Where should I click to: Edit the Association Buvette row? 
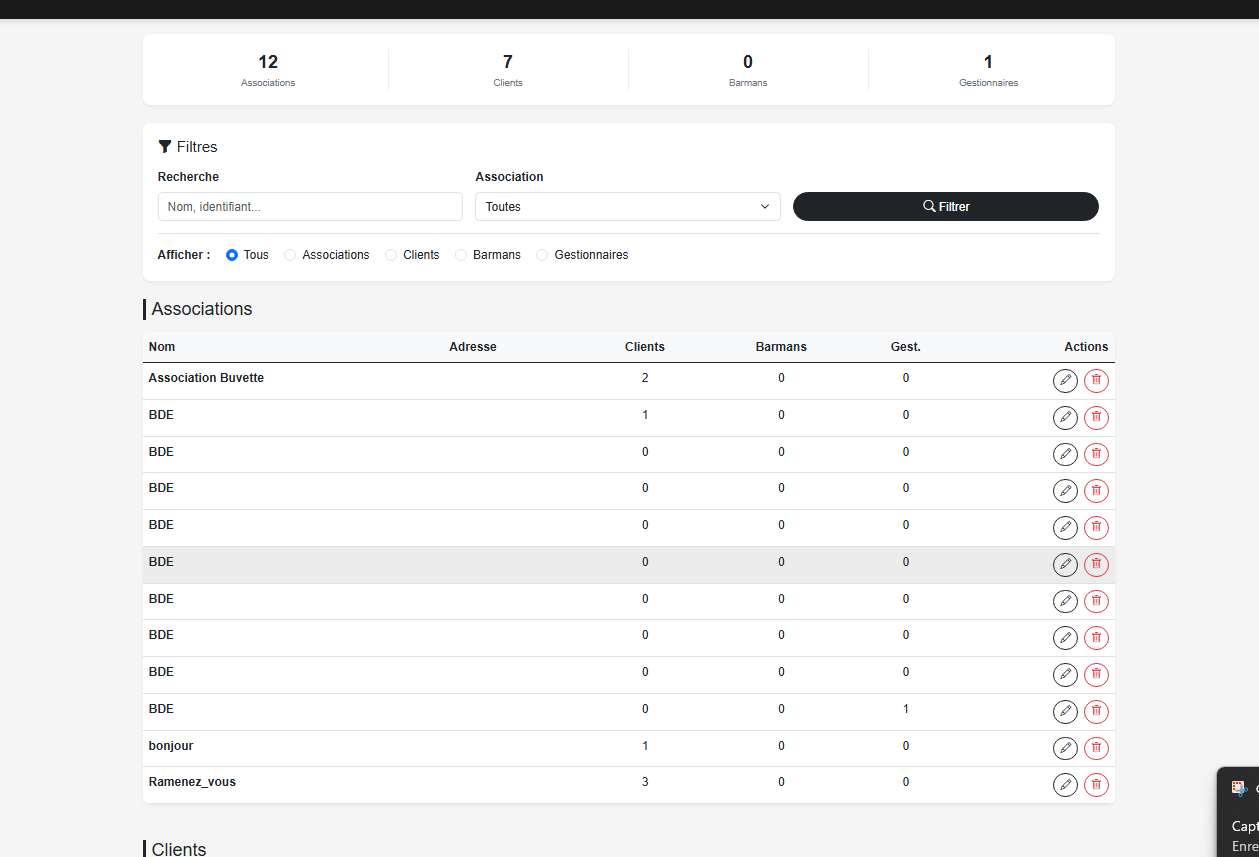click(x=1065, y=381)
